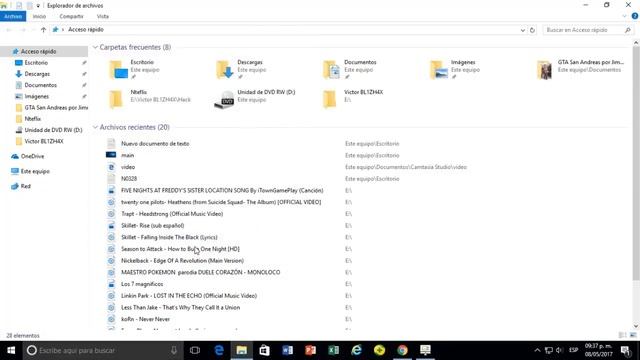Launch Excel from the taskbar
Viewport: 640px width, 360px height.
click(333, 351)
